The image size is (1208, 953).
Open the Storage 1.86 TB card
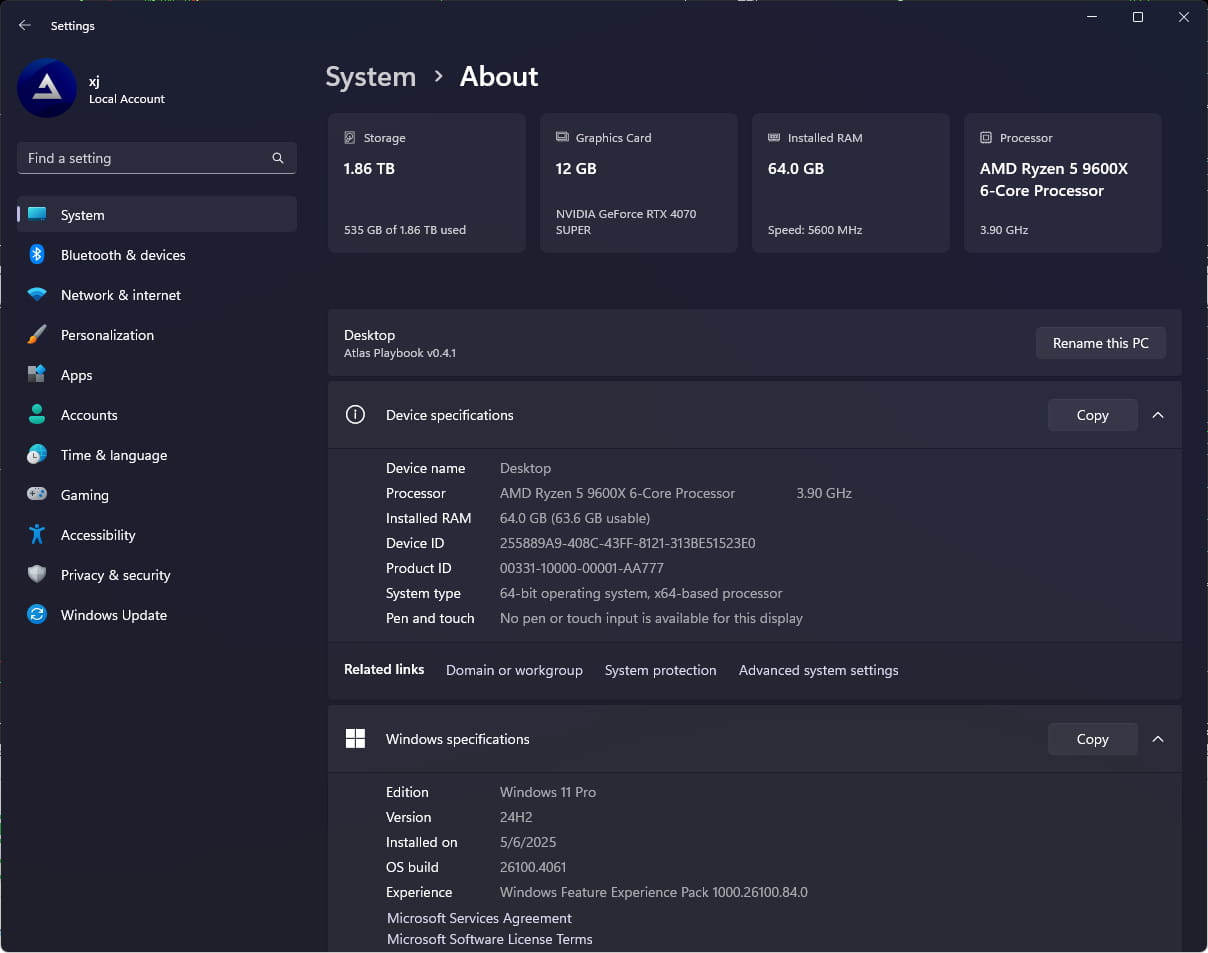[x=427, y=183]
